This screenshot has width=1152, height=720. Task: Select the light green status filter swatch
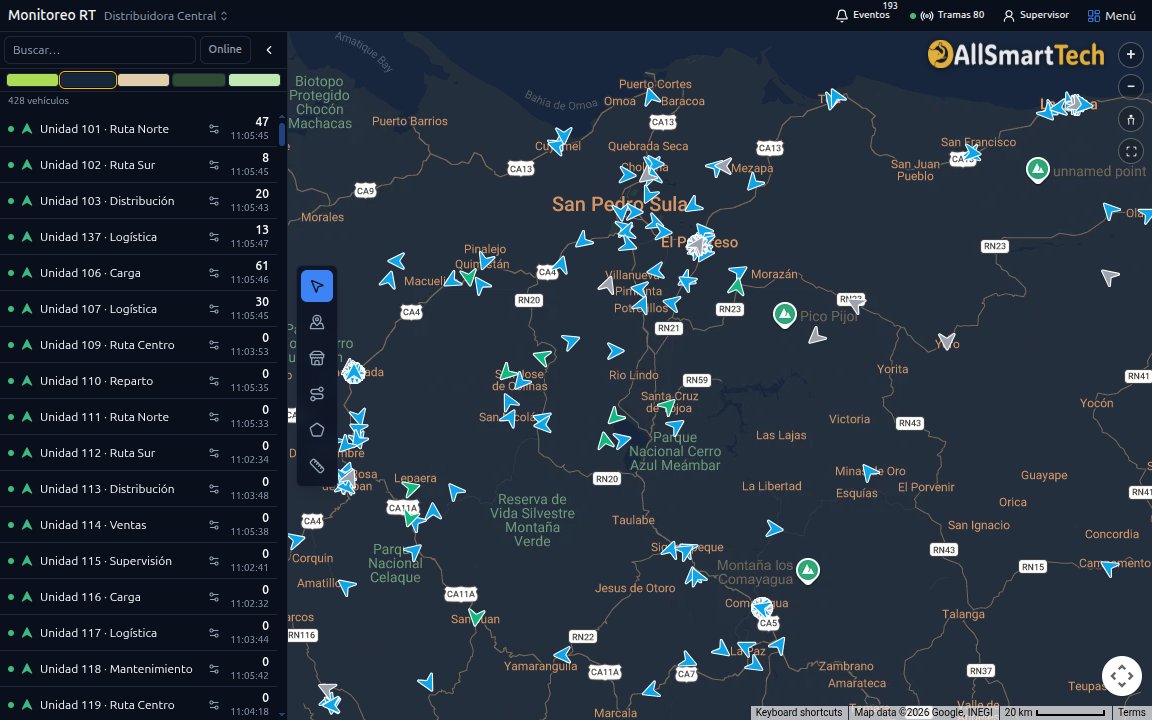tap(254, 79)
